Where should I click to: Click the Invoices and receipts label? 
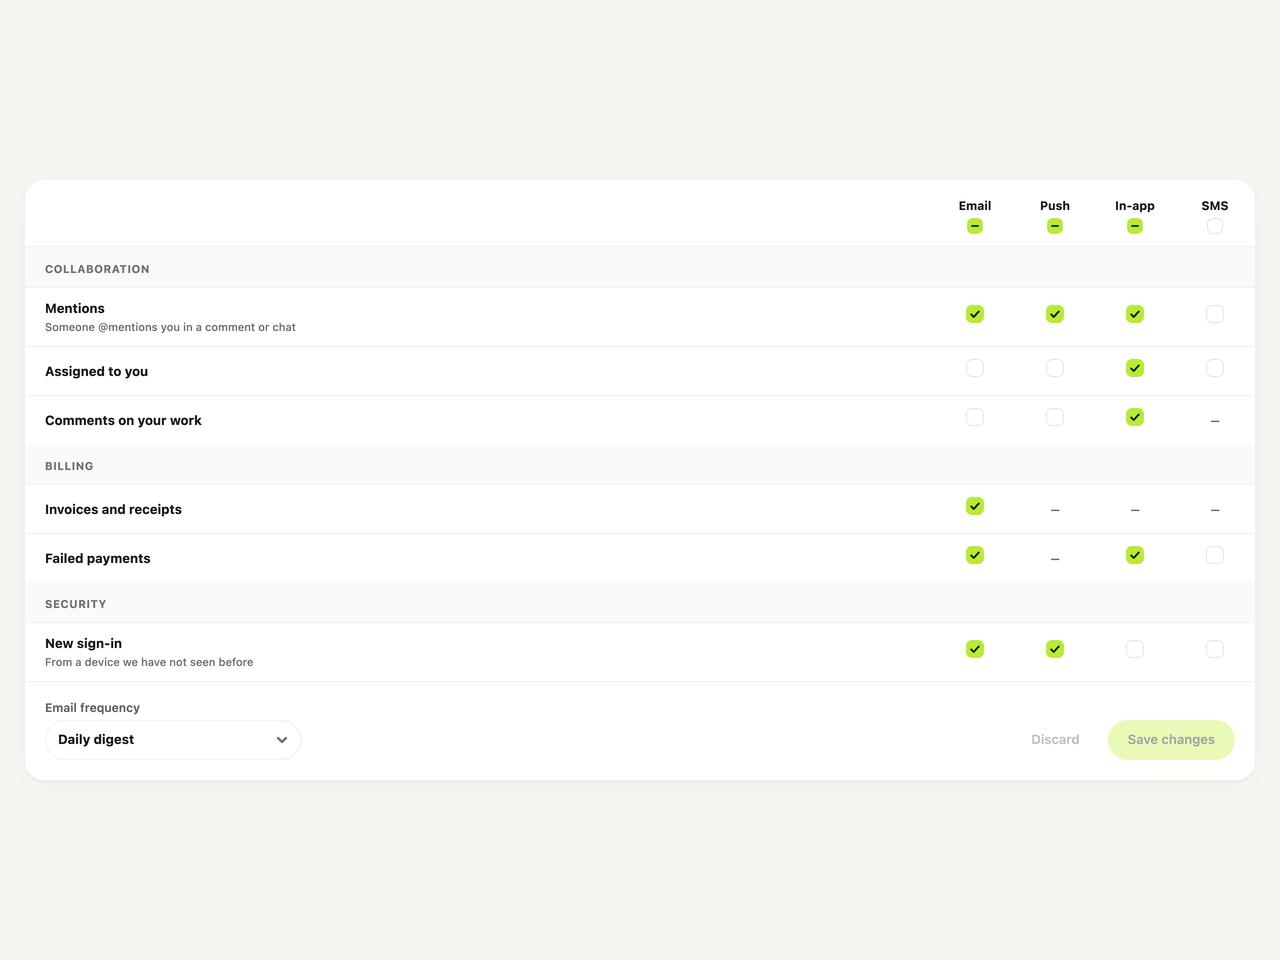(113, 510)
